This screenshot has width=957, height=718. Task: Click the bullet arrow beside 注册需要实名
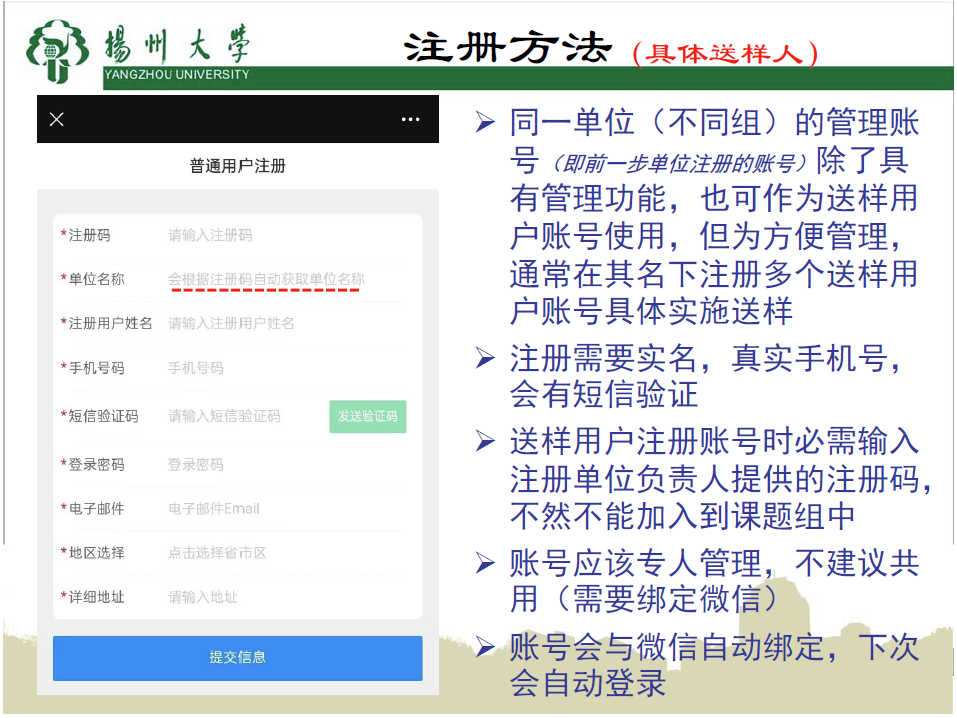pos(485,358)
